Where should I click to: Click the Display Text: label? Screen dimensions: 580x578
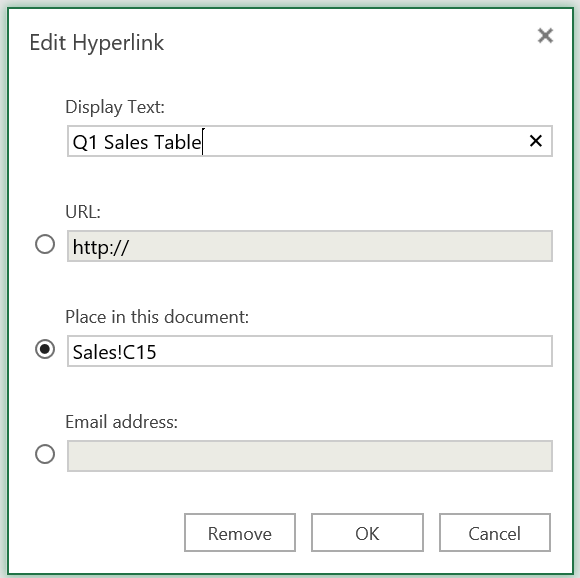point(115,108)
